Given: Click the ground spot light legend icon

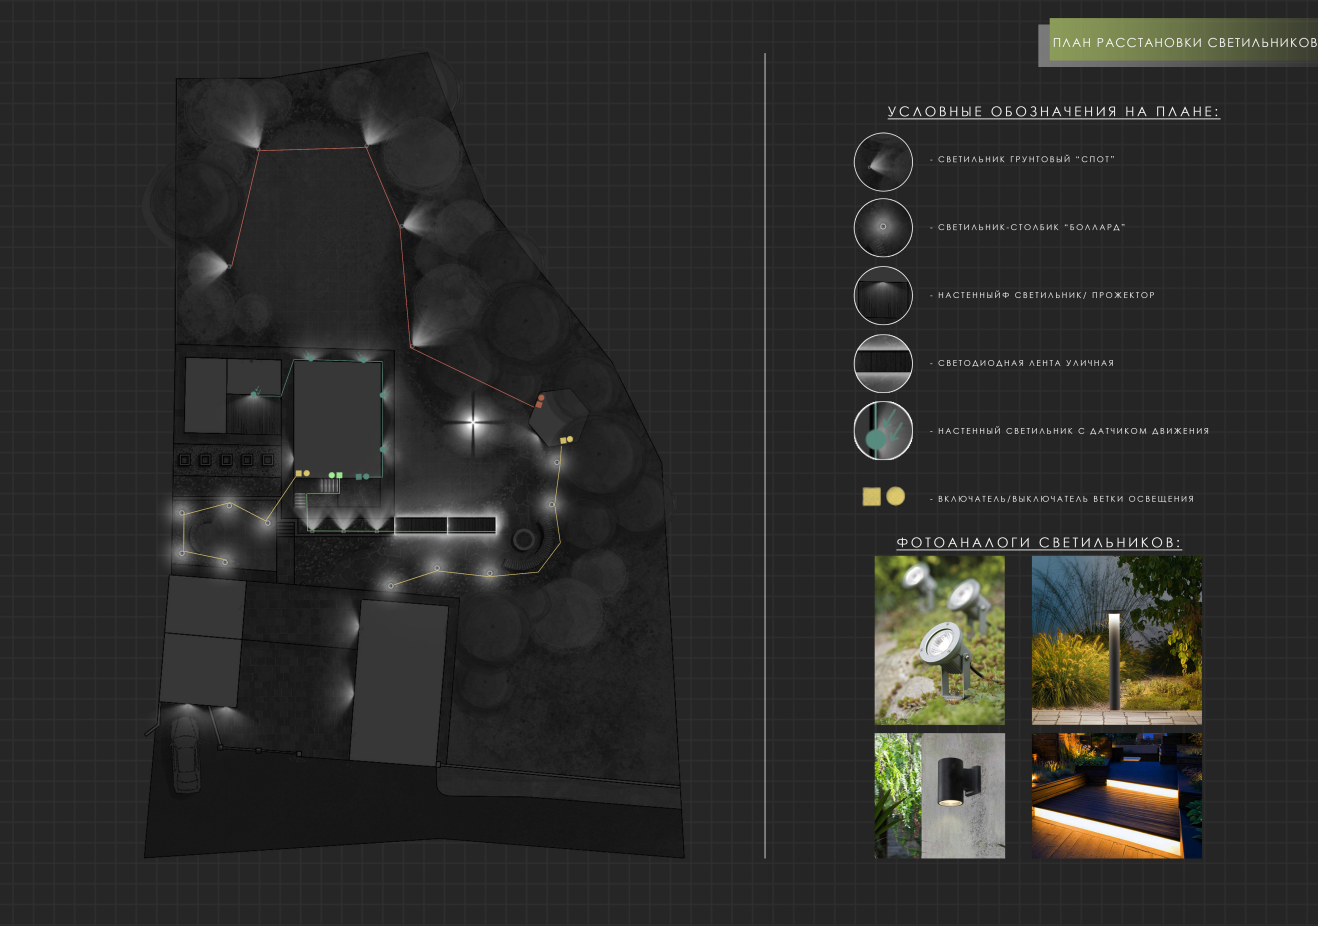Looking at the screenshot, I should coord(883,162).
